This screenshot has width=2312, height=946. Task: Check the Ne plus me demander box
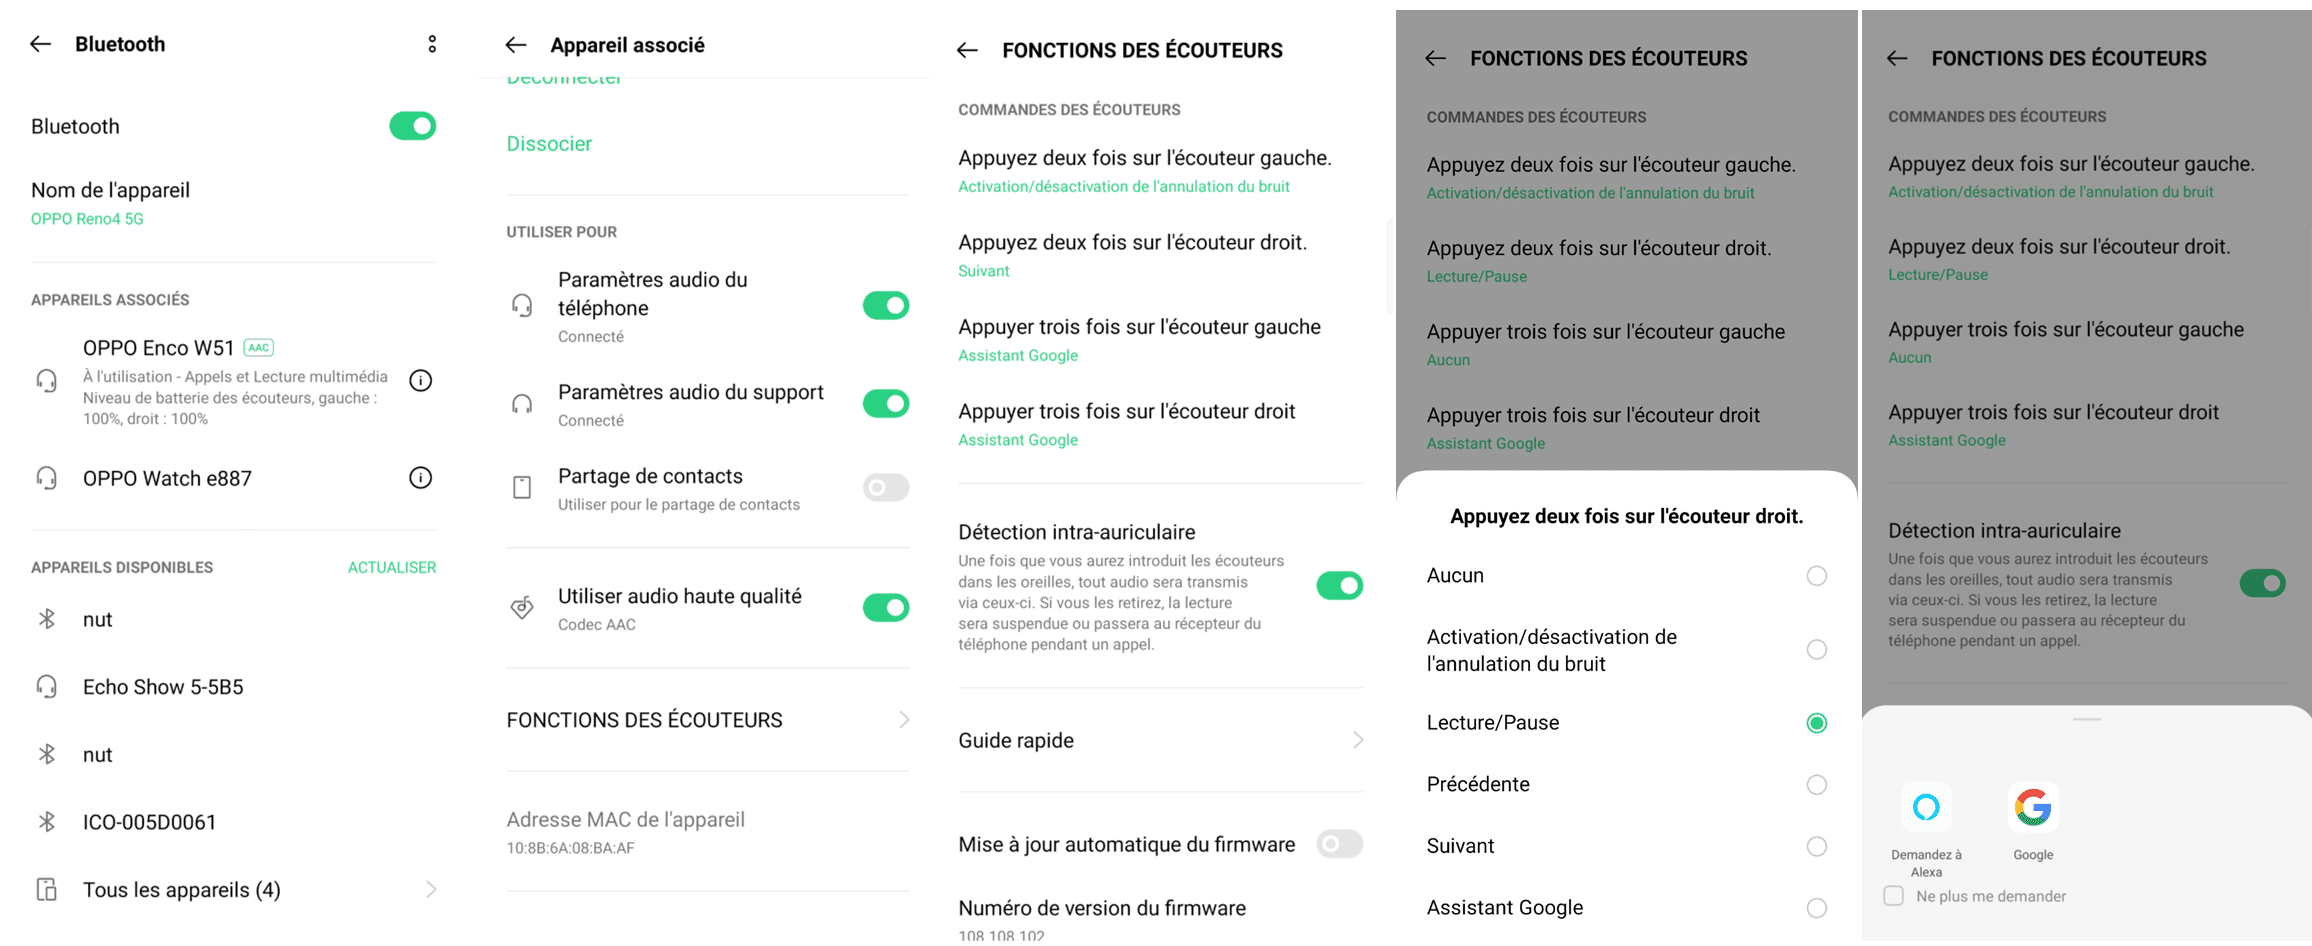click(1893, 896)
